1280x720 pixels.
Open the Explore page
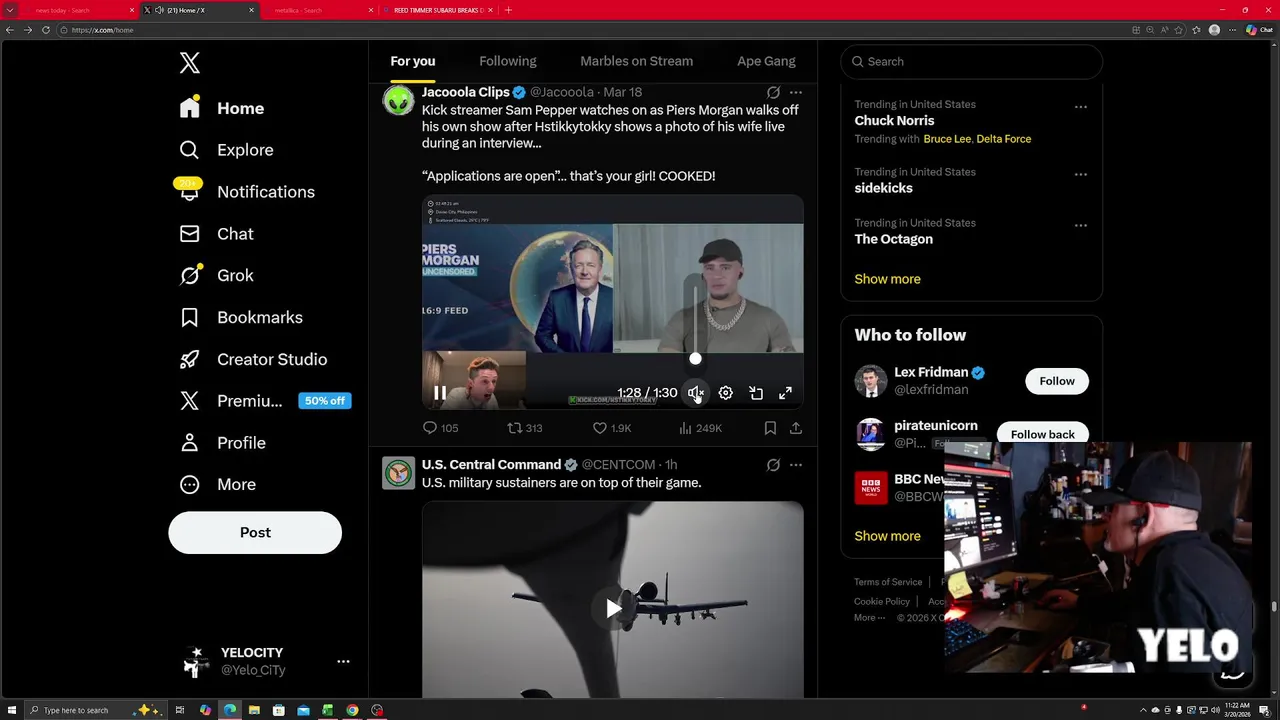[226, 150]
